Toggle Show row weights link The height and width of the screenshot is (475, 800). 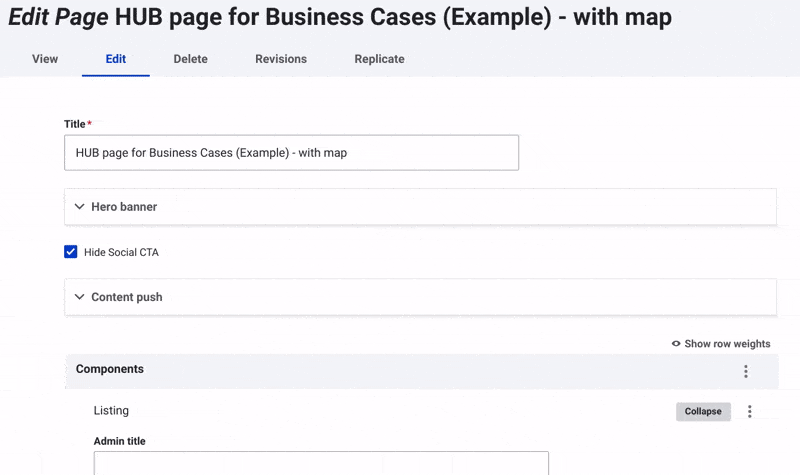(x=727, y=344)
